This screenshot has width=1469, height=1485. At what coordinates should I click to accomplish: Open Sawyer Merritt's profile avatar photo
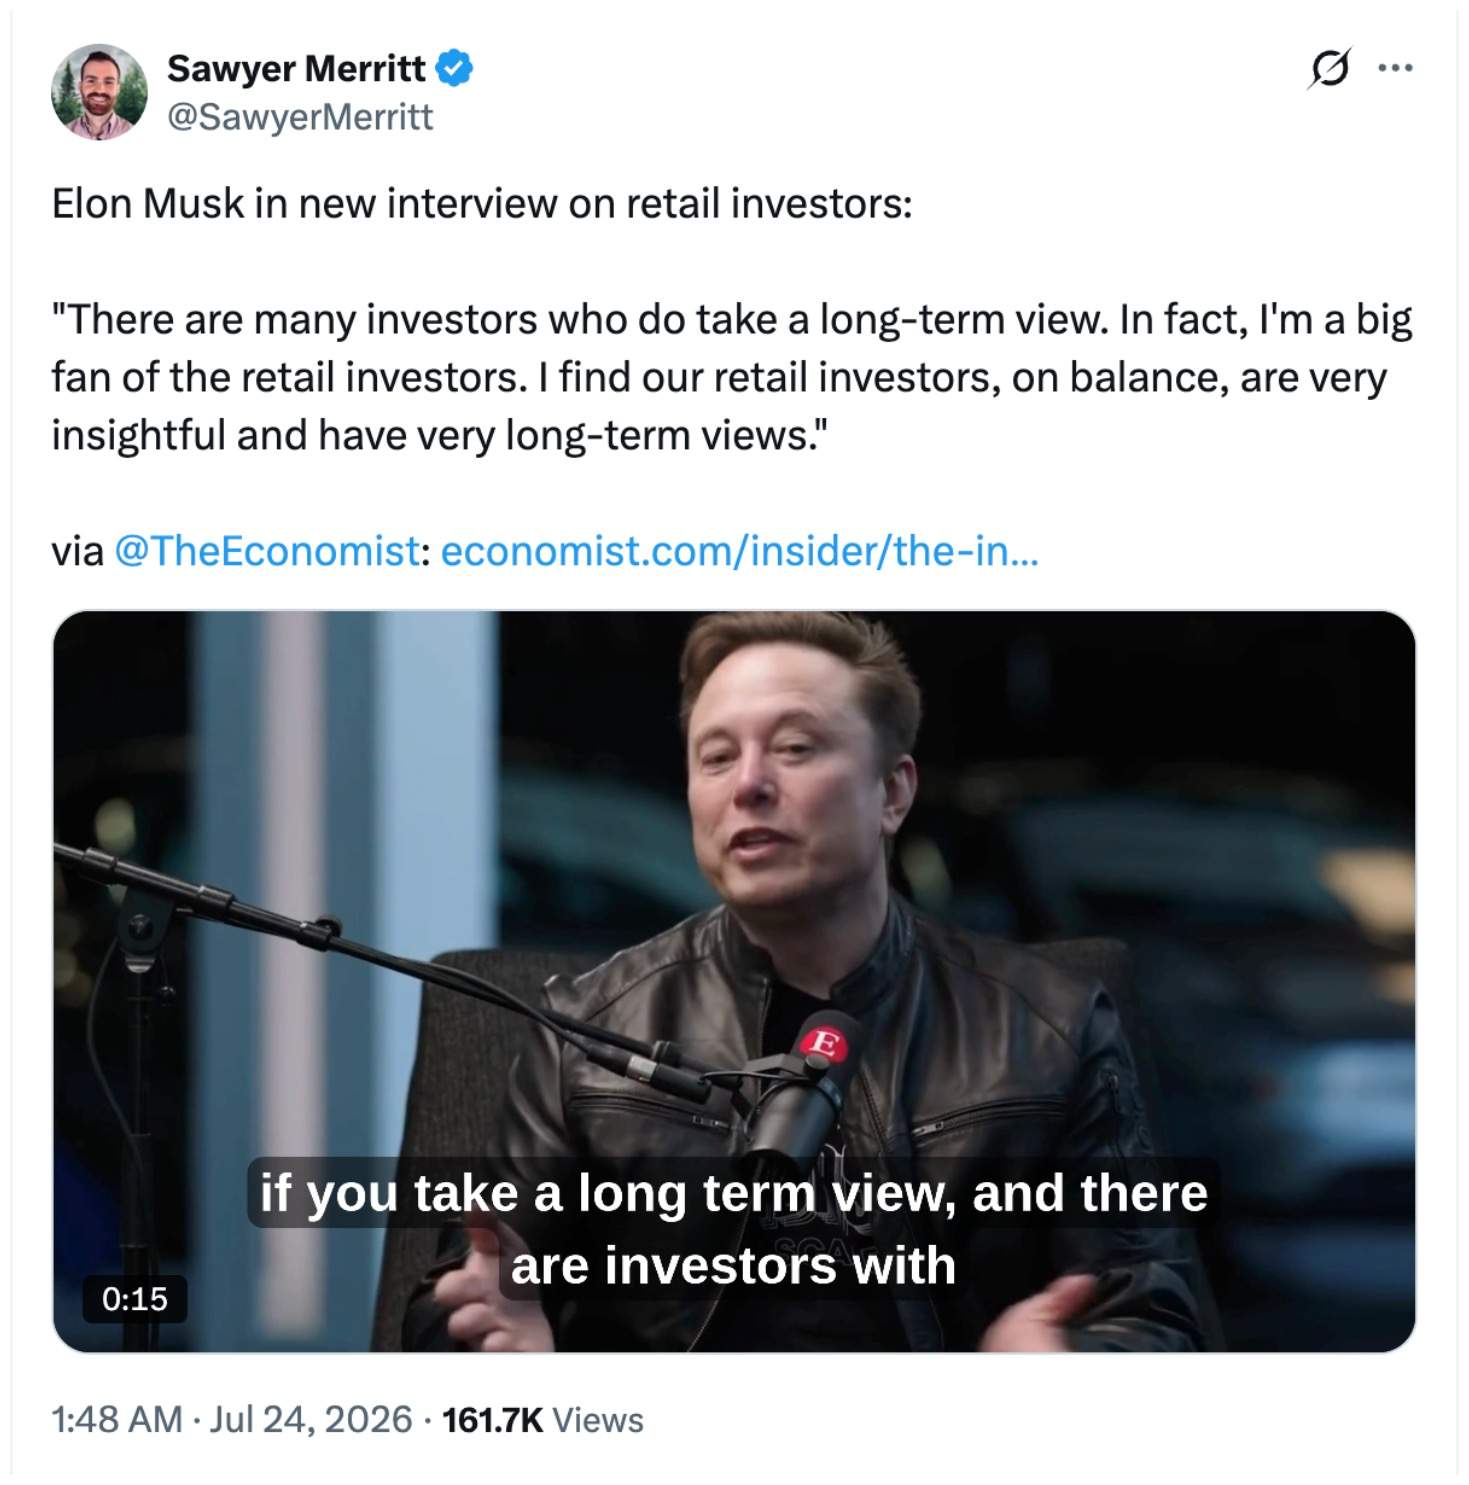click(x=99, y=92)
